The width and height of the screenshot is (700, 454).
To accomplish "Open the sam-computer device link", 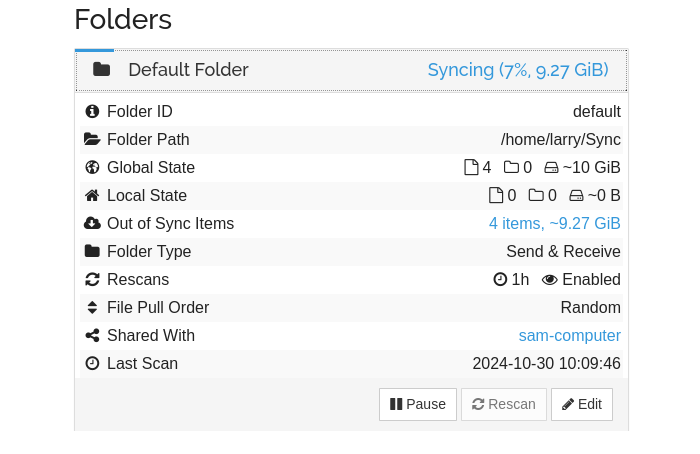I will [x=569, y=335].
